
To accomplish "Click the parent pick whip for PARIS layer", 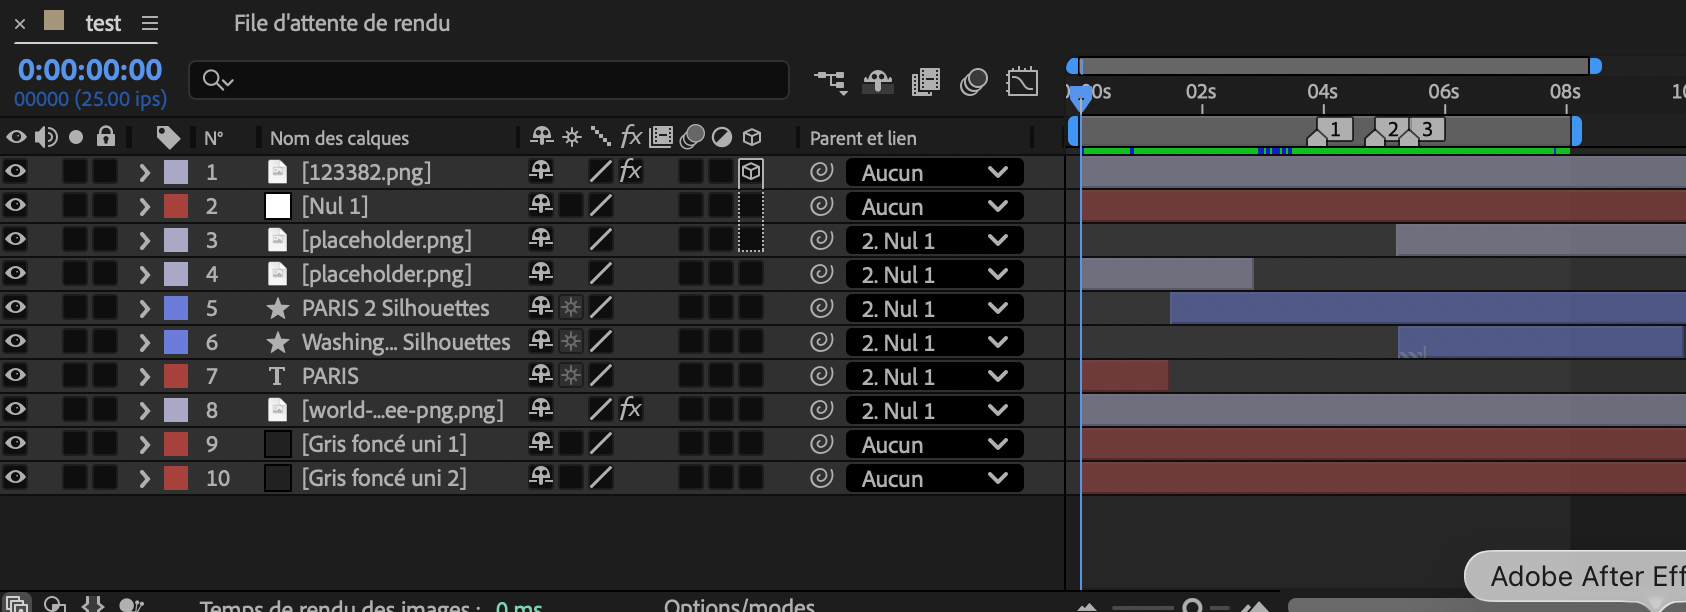I will click(821, 376).
